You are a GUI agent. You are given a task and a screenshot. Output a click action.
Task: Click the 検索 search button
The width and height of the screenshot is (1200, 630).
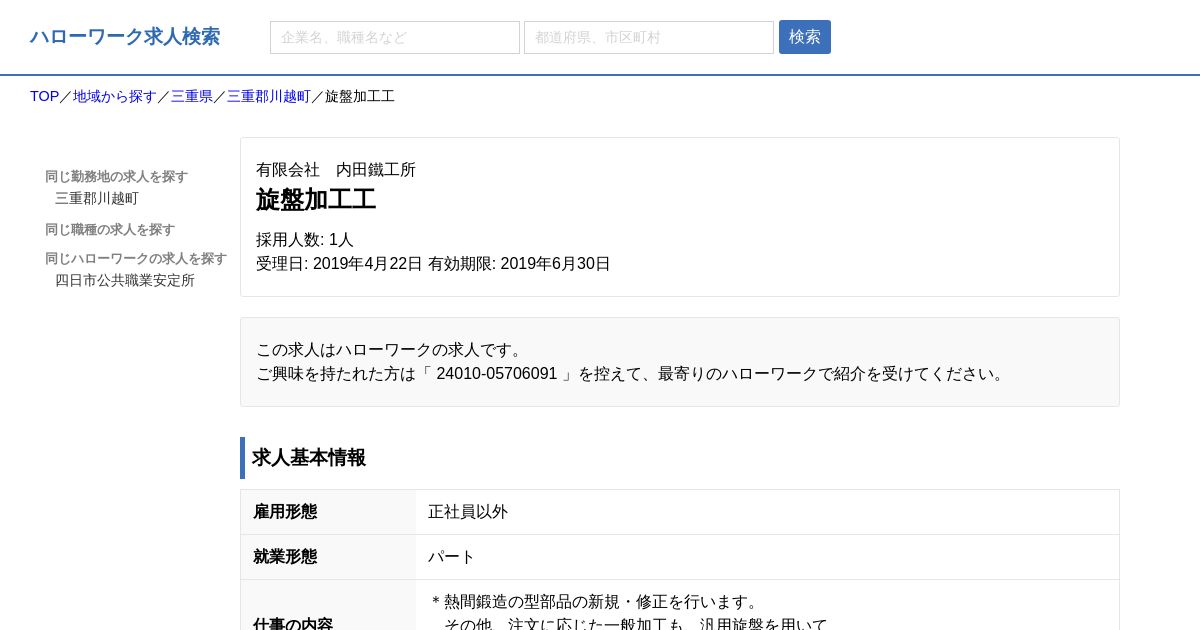pos(805,37)
